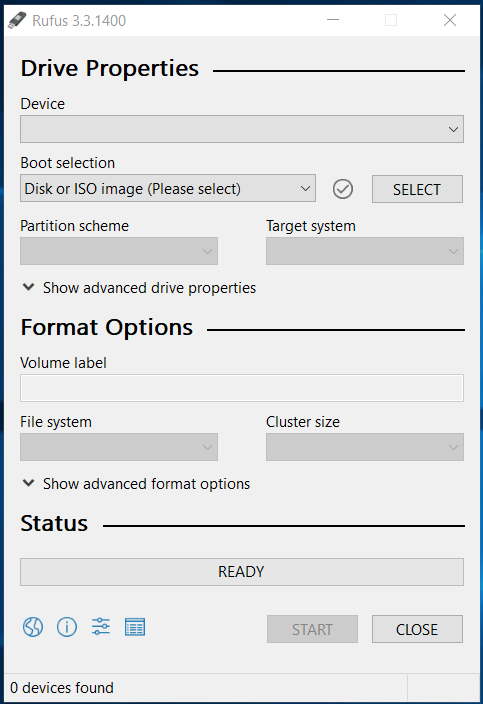Open the Device dropdown
Viewport: 483px width, 706px height.
click(x=242, y=129)
